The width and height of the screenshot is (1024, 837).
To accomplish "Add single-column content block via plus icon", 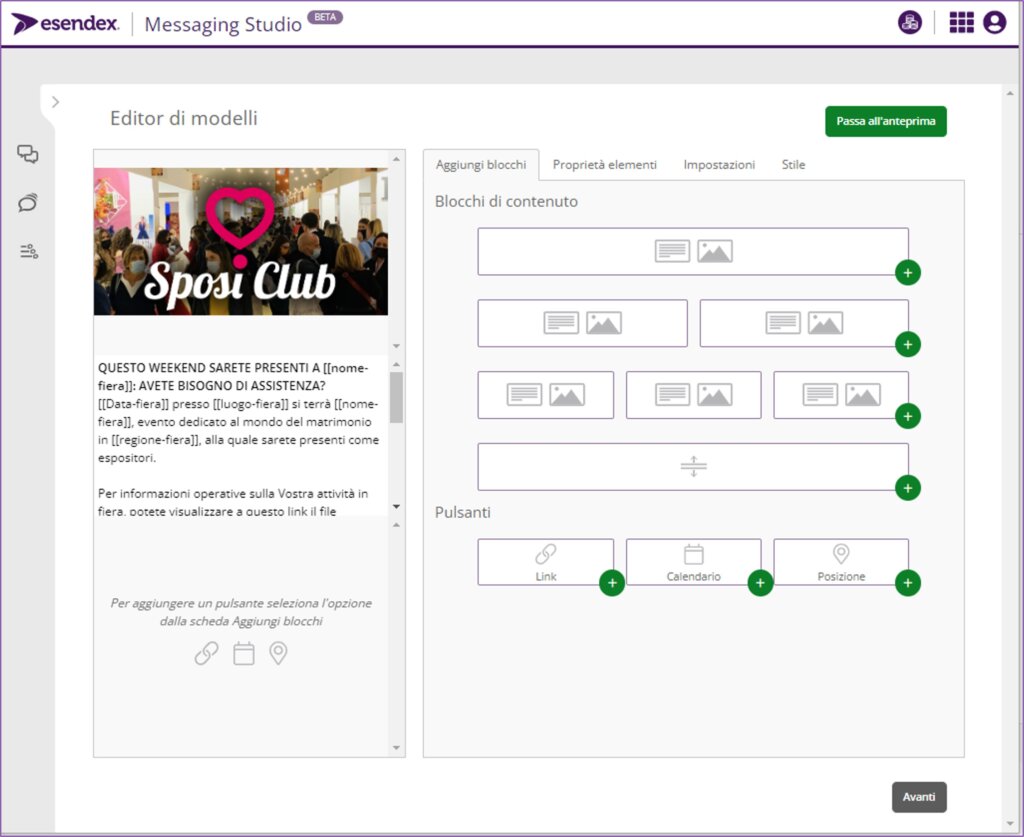I will point(907,272).
